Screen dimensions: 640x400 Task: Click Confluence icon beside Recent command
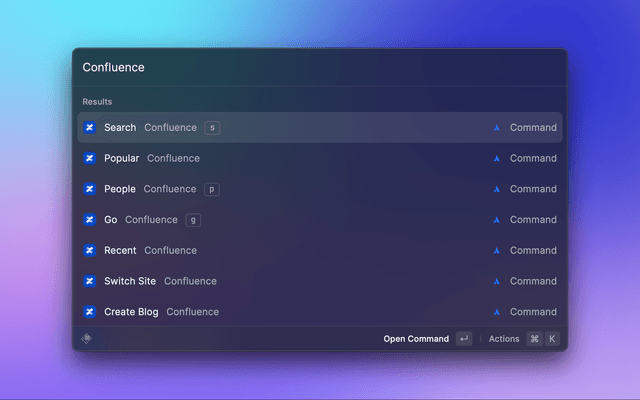pyautogui.click(x=89, y=250)
